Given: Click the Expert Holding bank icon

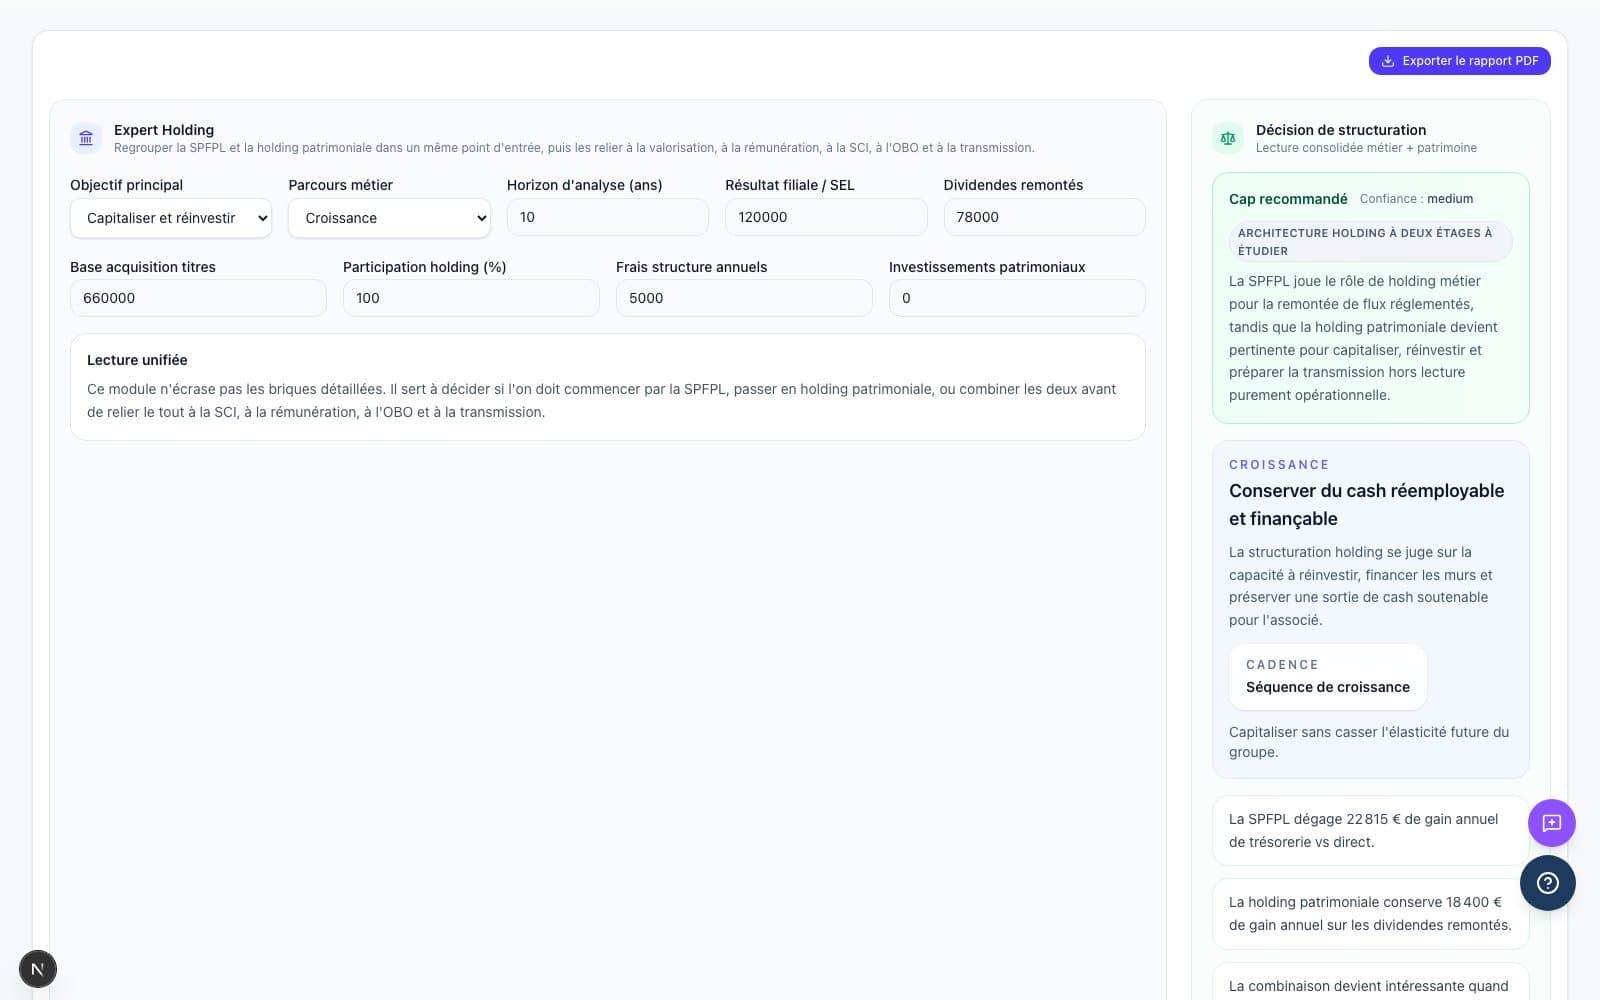Looking at the screenshot, I should (x=86, y=138).
